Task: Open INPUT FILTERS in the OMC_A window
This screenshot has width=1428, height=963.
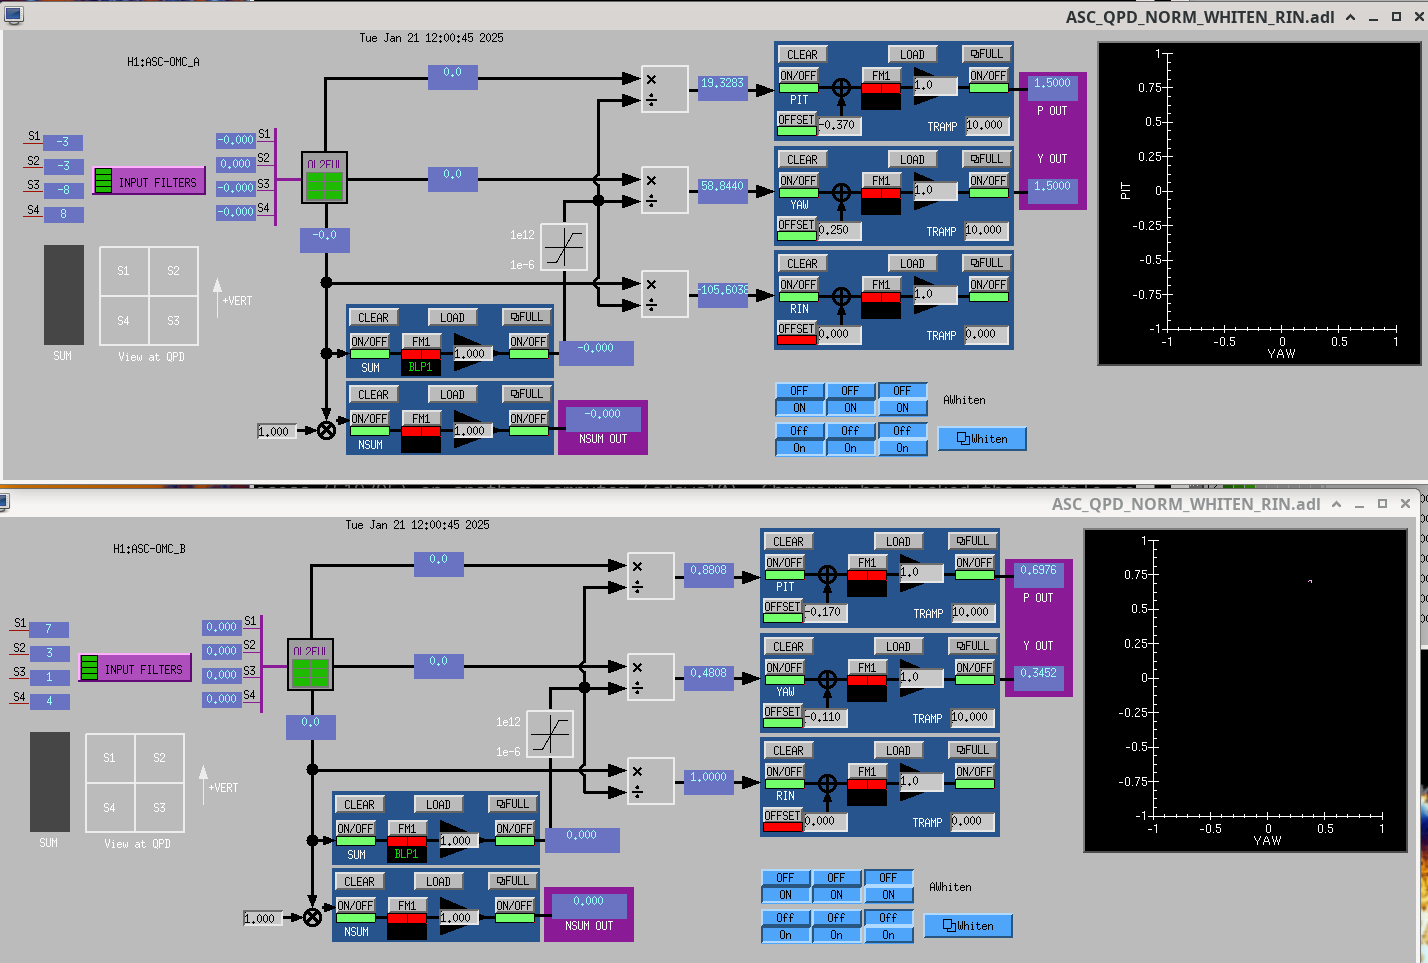Action: (149, 181)
